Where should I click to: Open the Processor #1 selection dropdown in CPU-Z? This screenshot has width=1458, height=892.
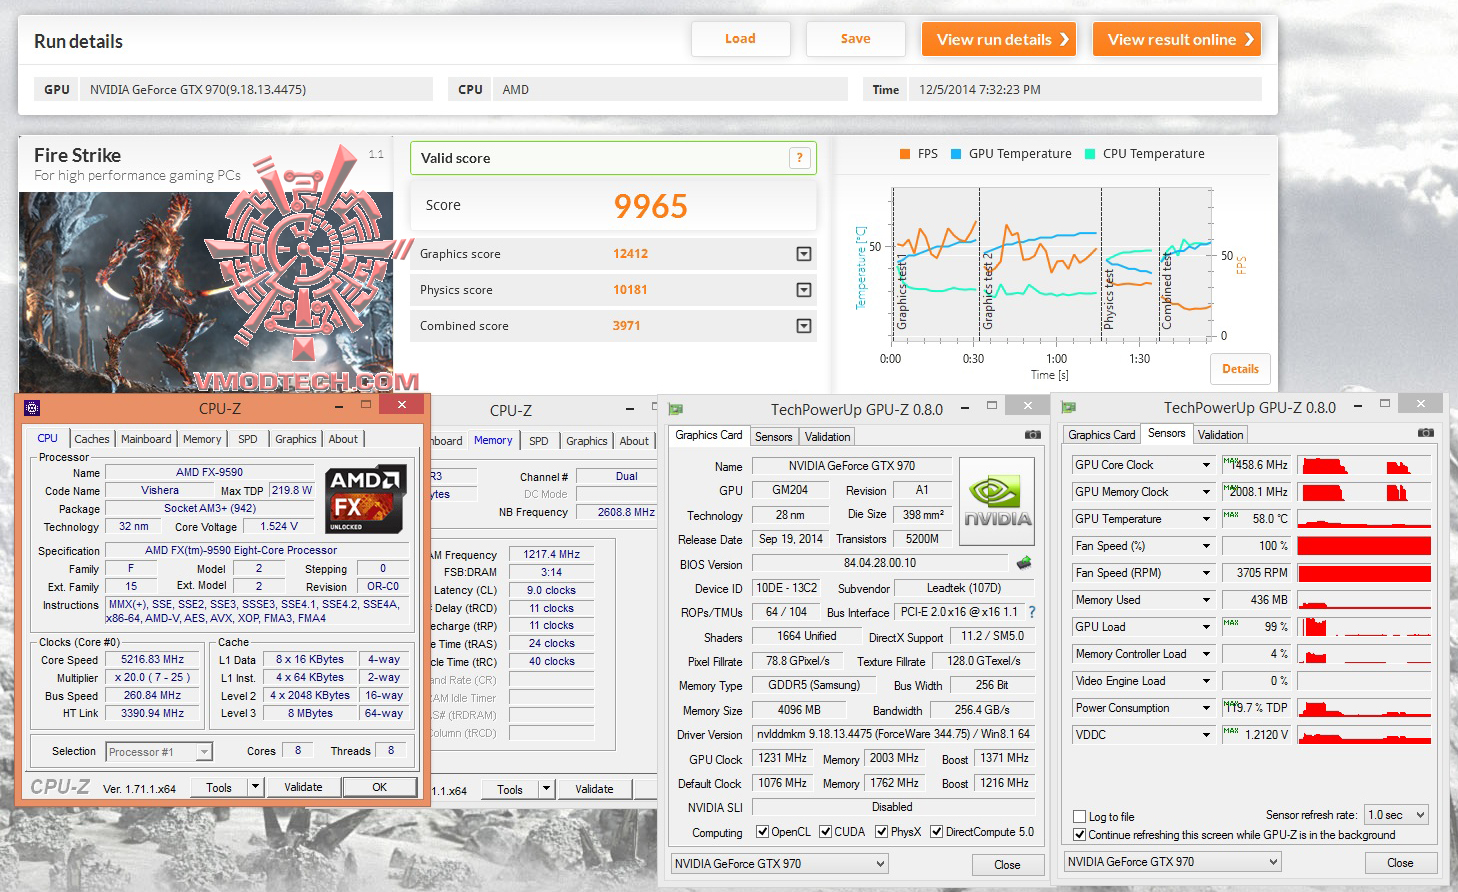pos(159,752)
